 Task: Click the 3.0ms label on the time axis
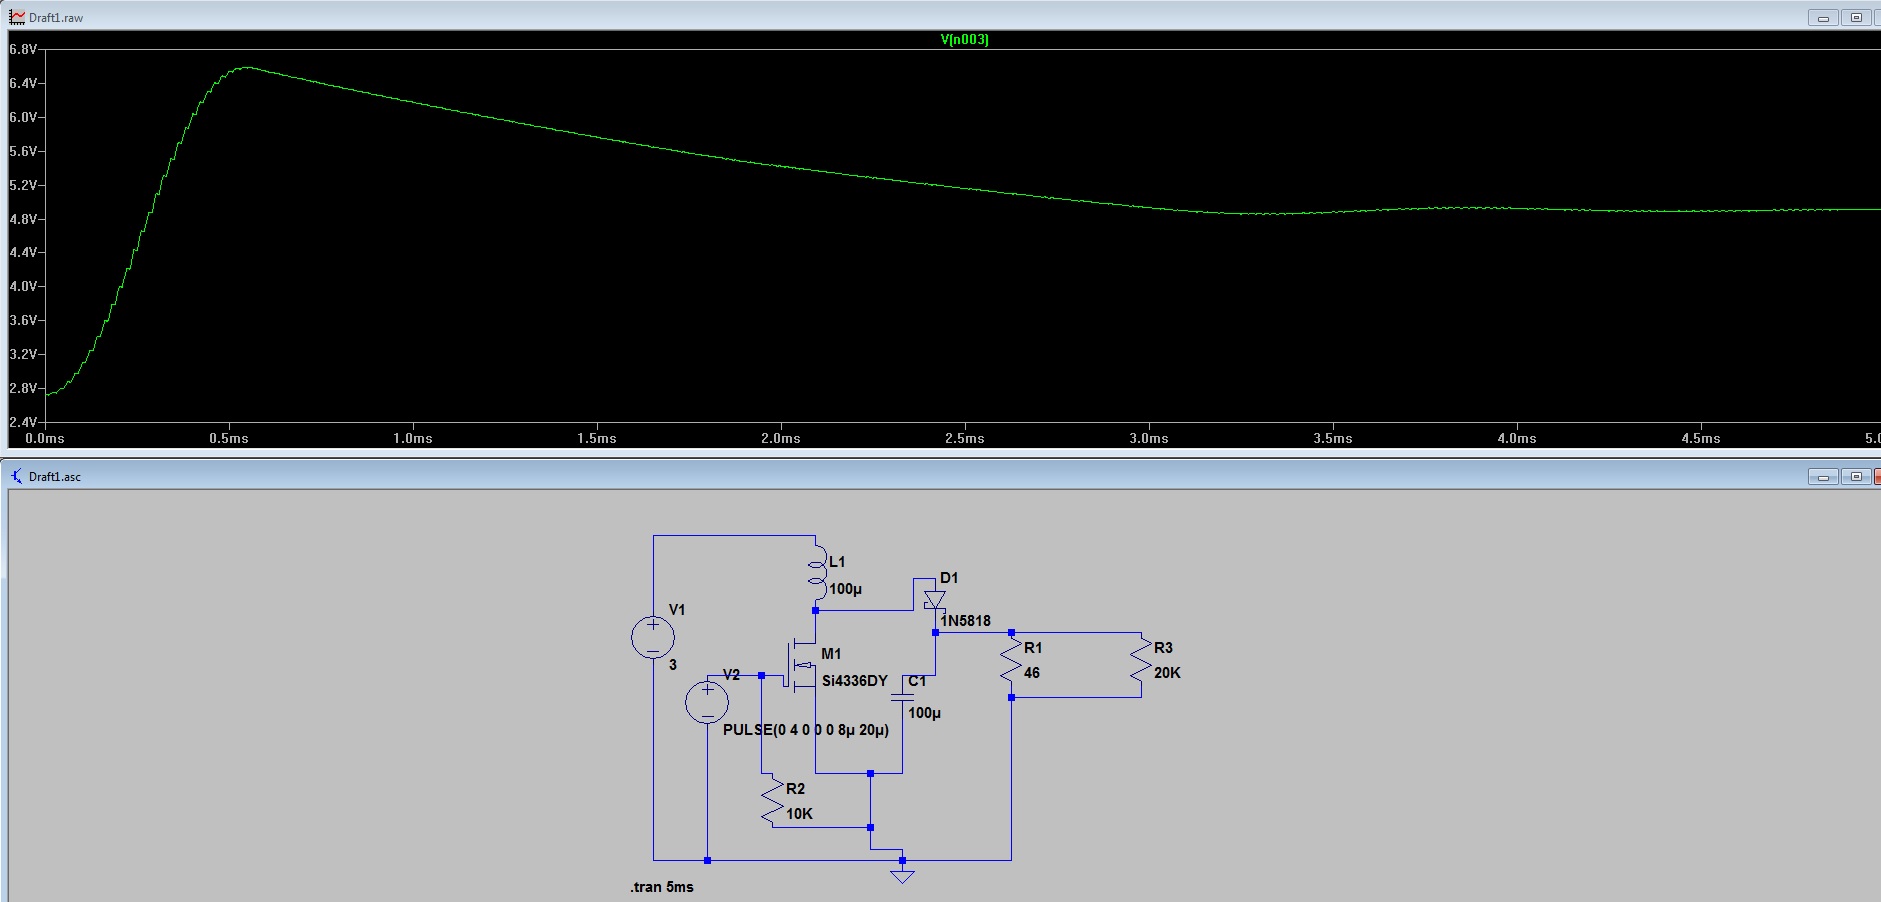pos(1149,439)
